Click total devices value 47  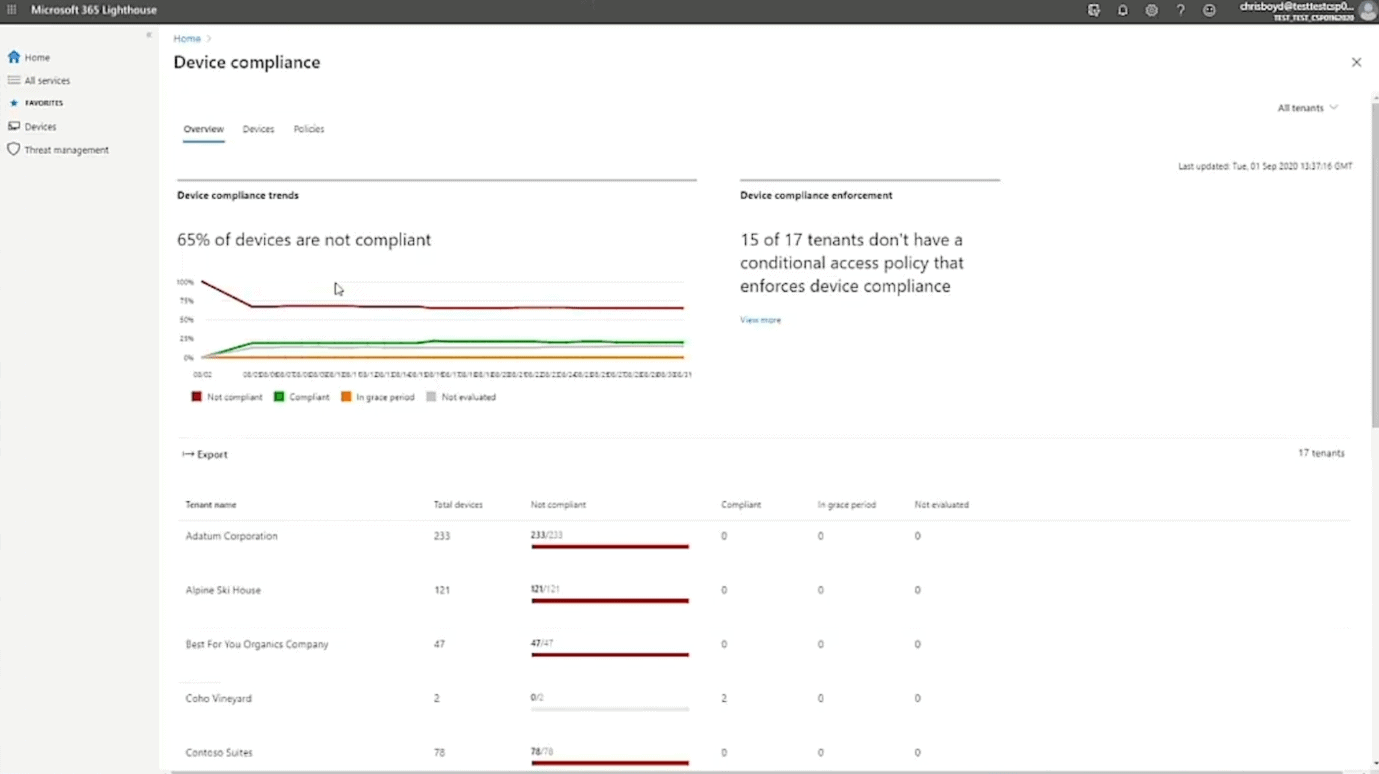tap(439, 644)
